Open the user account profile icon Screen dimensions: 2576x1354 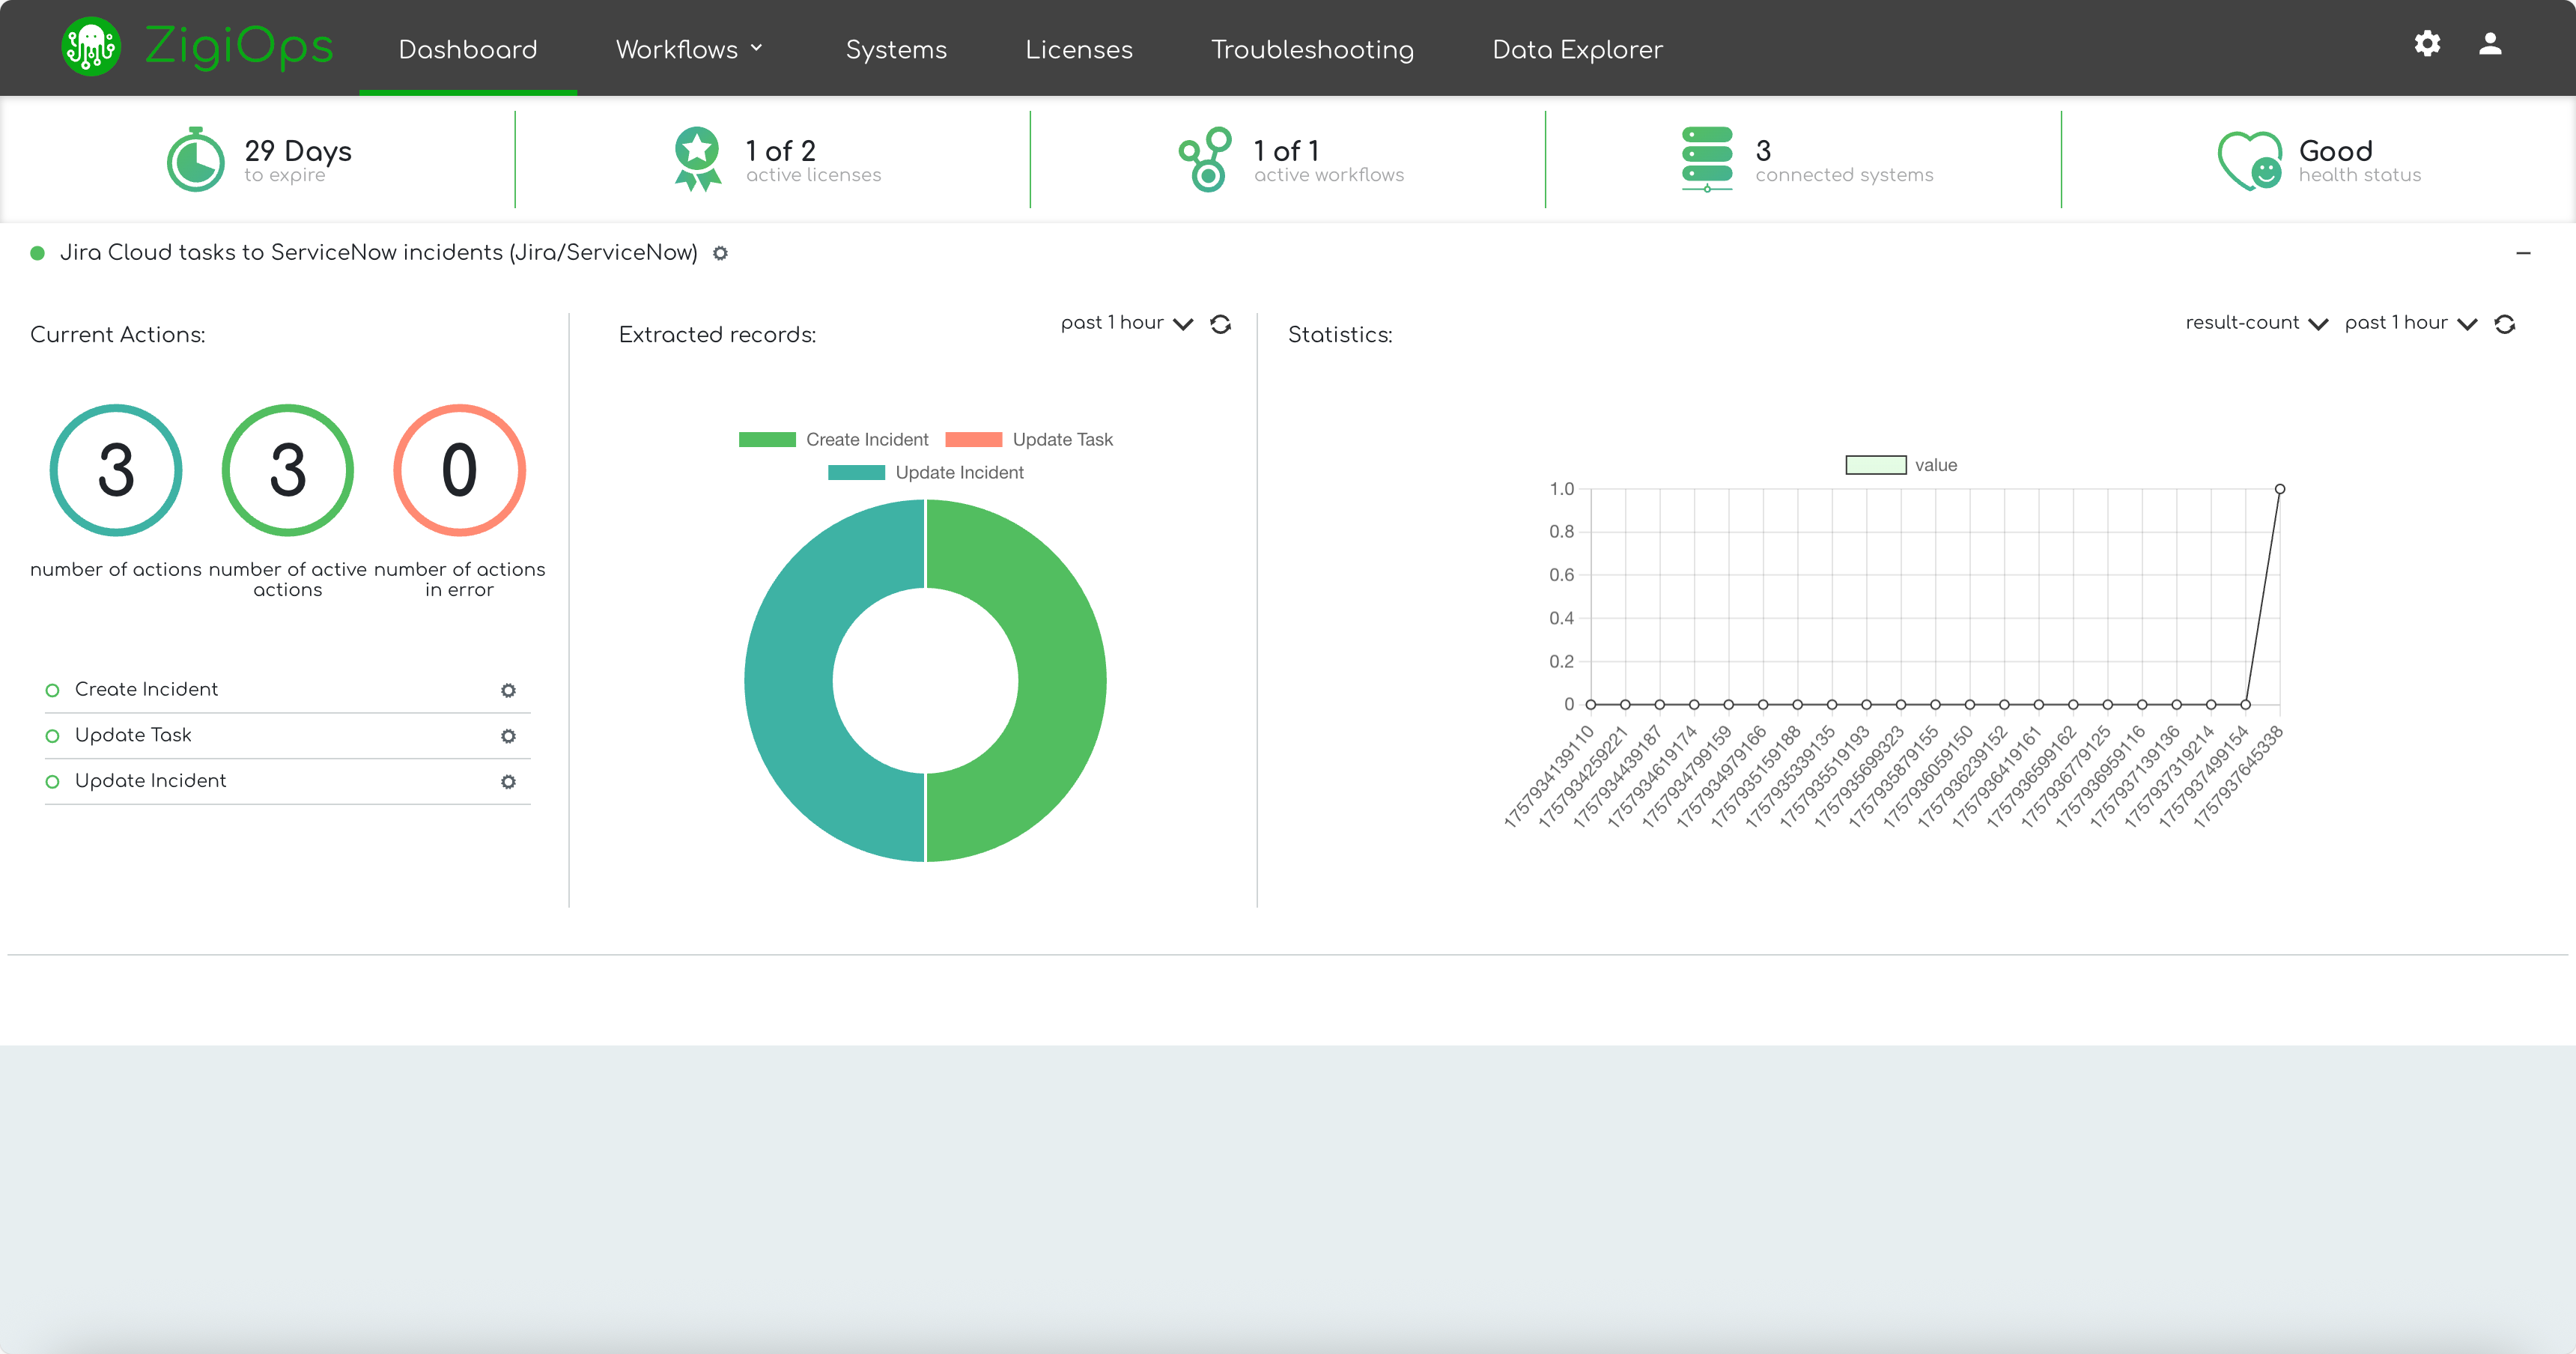pos(2490,44)
